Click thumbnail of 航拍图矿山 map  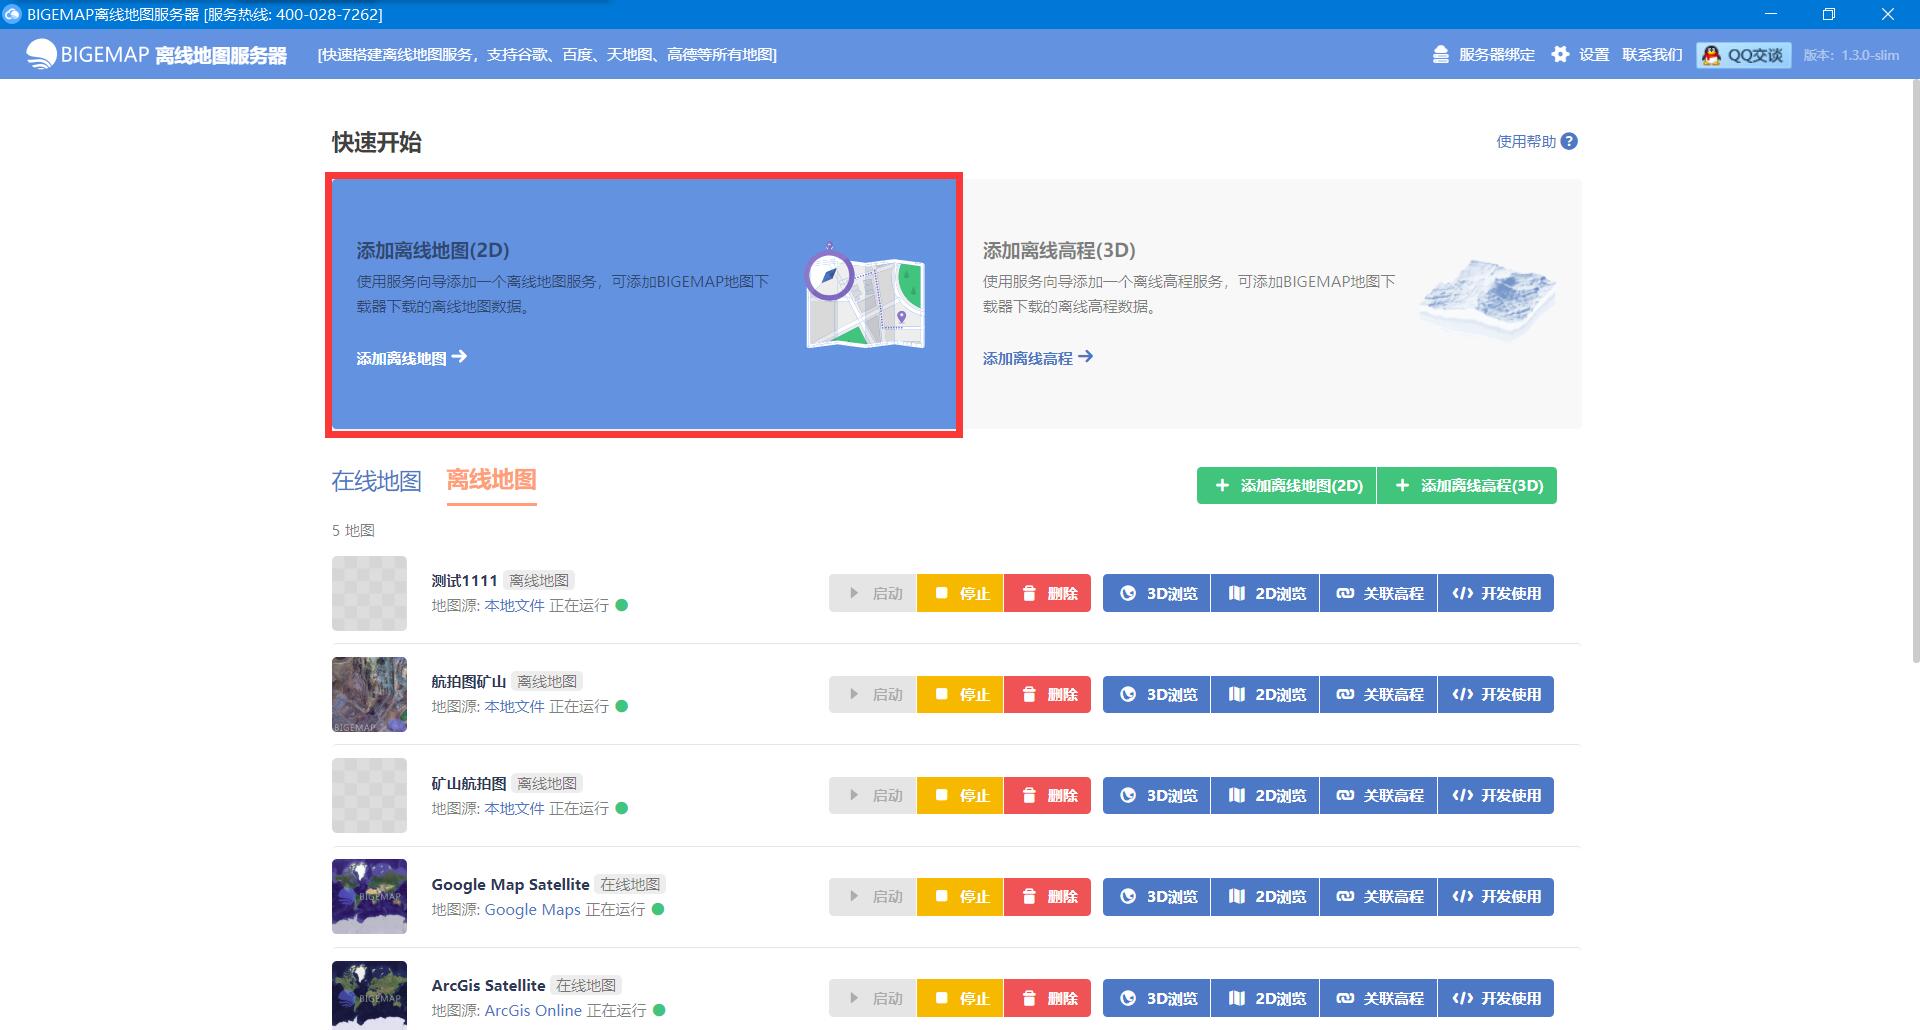369,694
